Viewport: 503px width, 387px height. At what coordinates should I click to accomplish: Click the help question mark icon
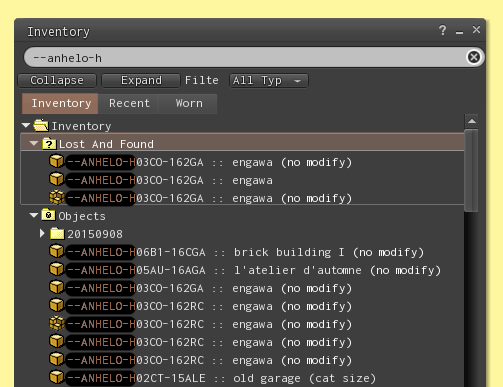click(x=442, y=30)
